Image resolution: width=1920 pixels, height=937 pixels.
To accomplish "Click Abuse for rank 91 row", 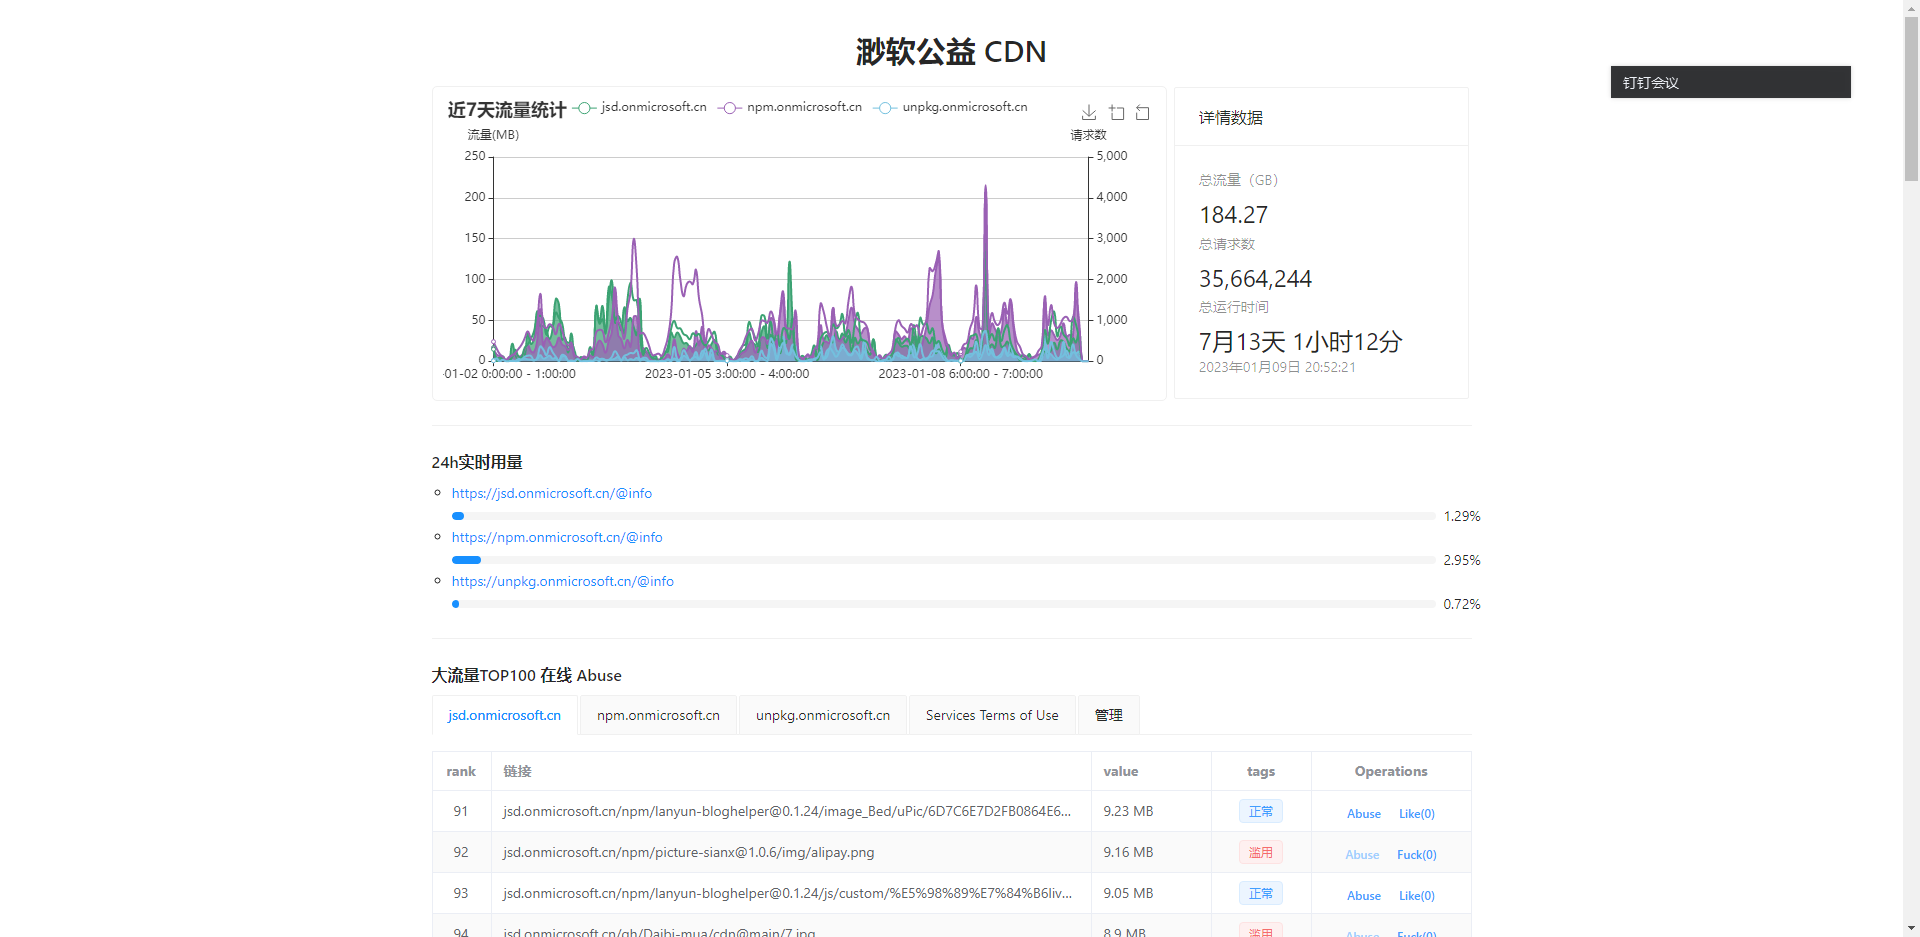I will click(1364, 813).
